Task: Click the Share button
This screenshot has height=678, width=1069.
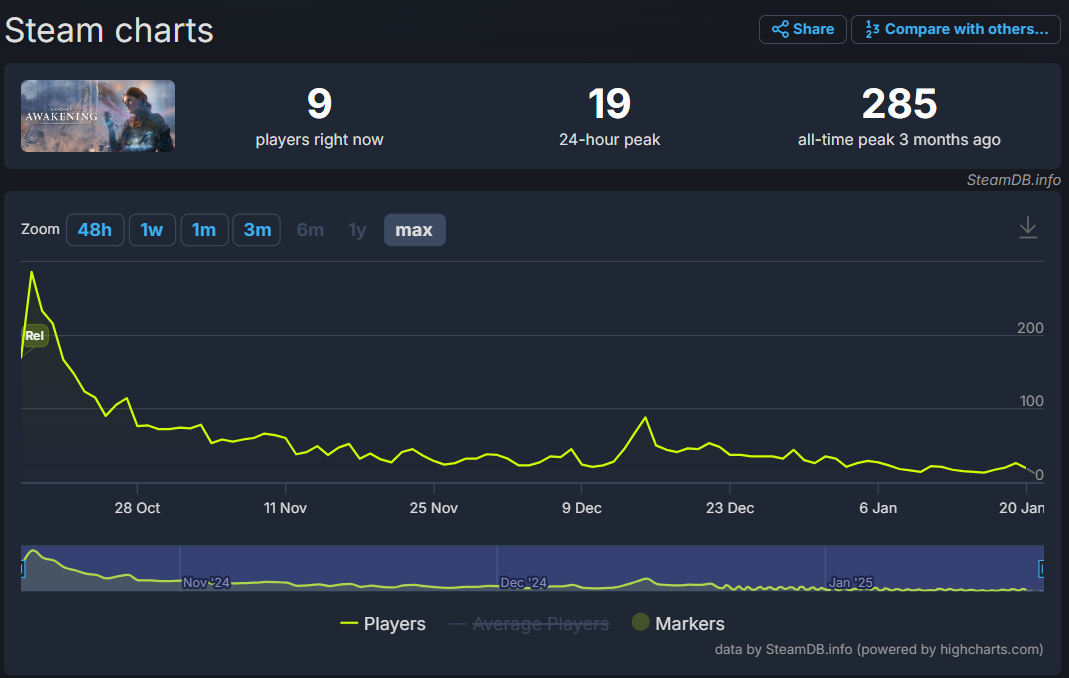Action: pos(802,29)
